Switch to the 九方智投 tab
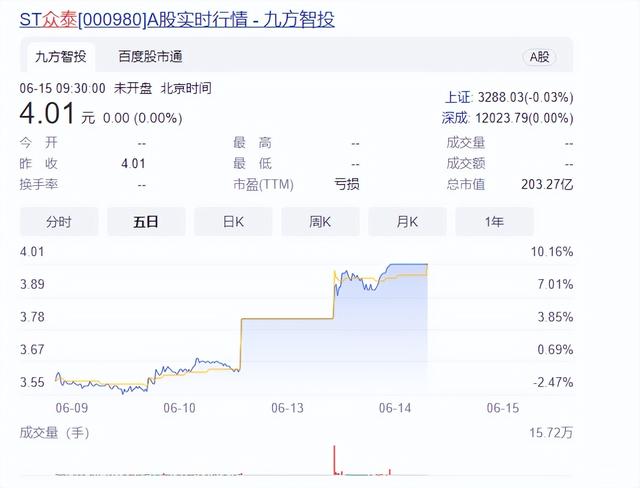The image size is (640, 488). pyautogui.click(x=60, y=57)
